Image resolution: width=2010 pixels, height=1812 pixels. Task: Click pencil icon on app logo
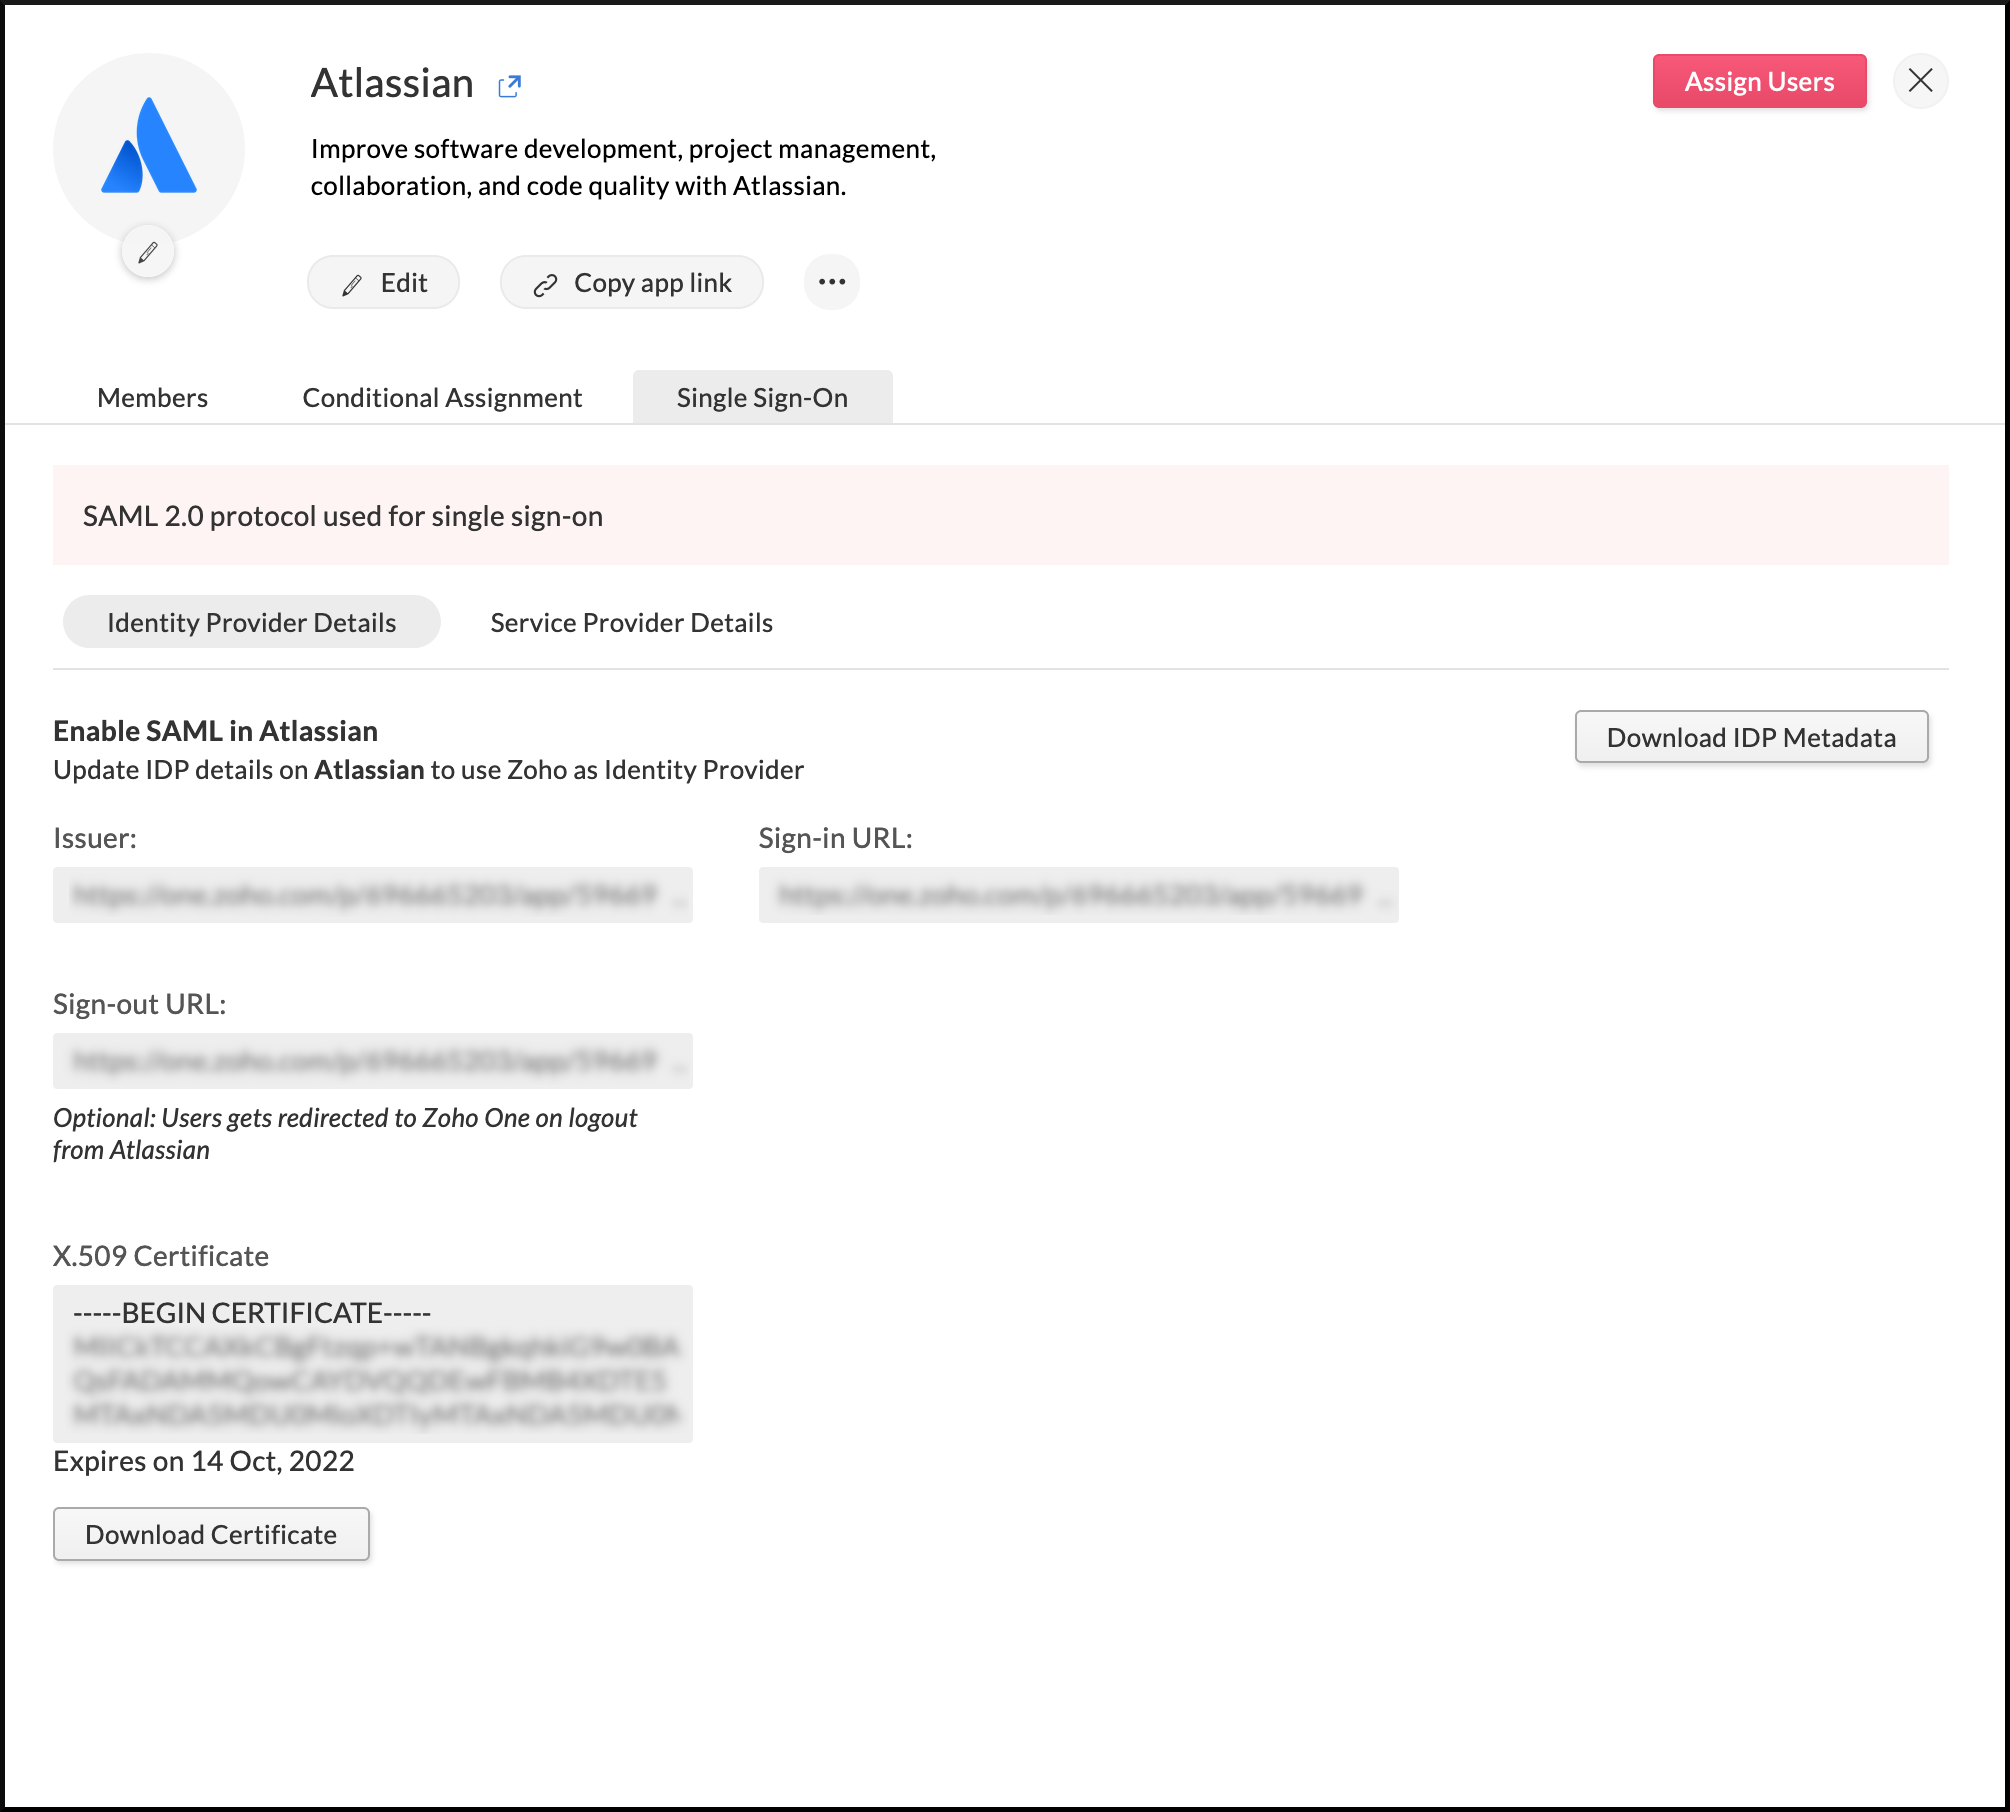tap(148, 252)
